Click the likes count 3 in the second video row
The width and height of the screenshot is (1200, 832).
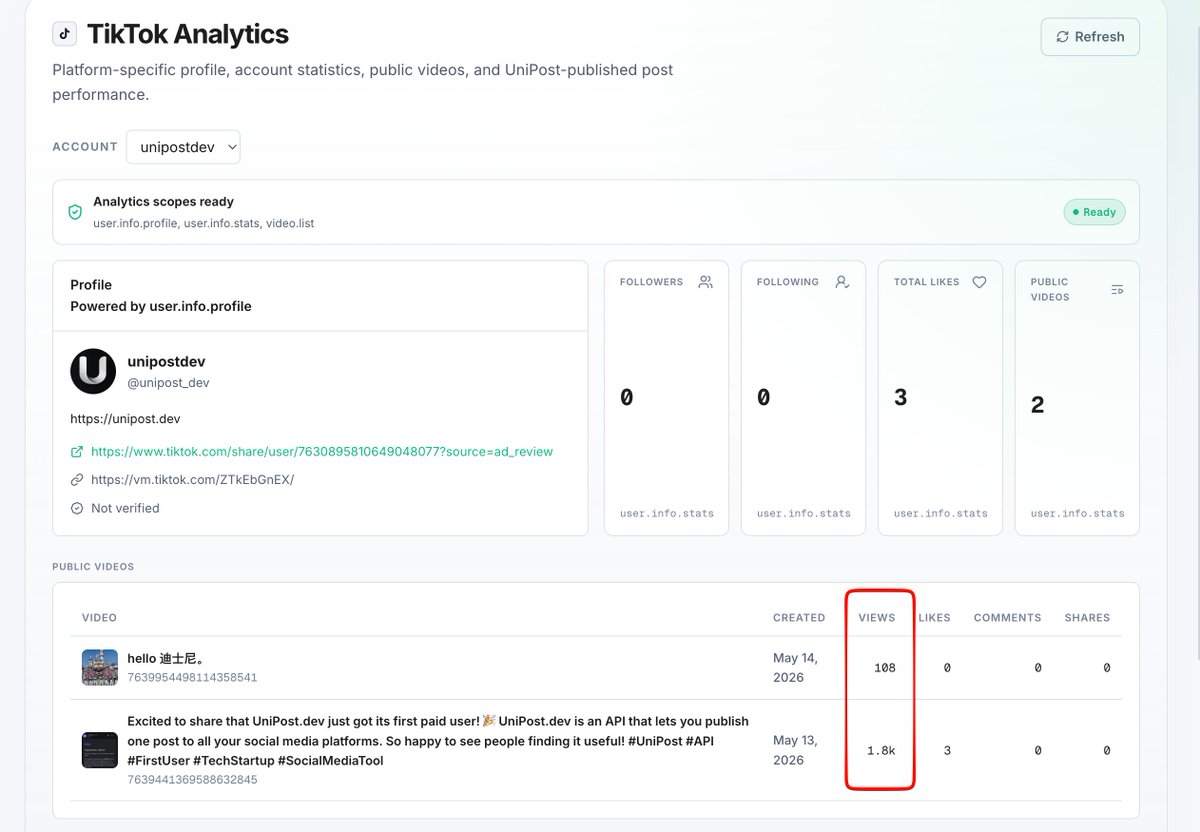(x=947, y=750)
